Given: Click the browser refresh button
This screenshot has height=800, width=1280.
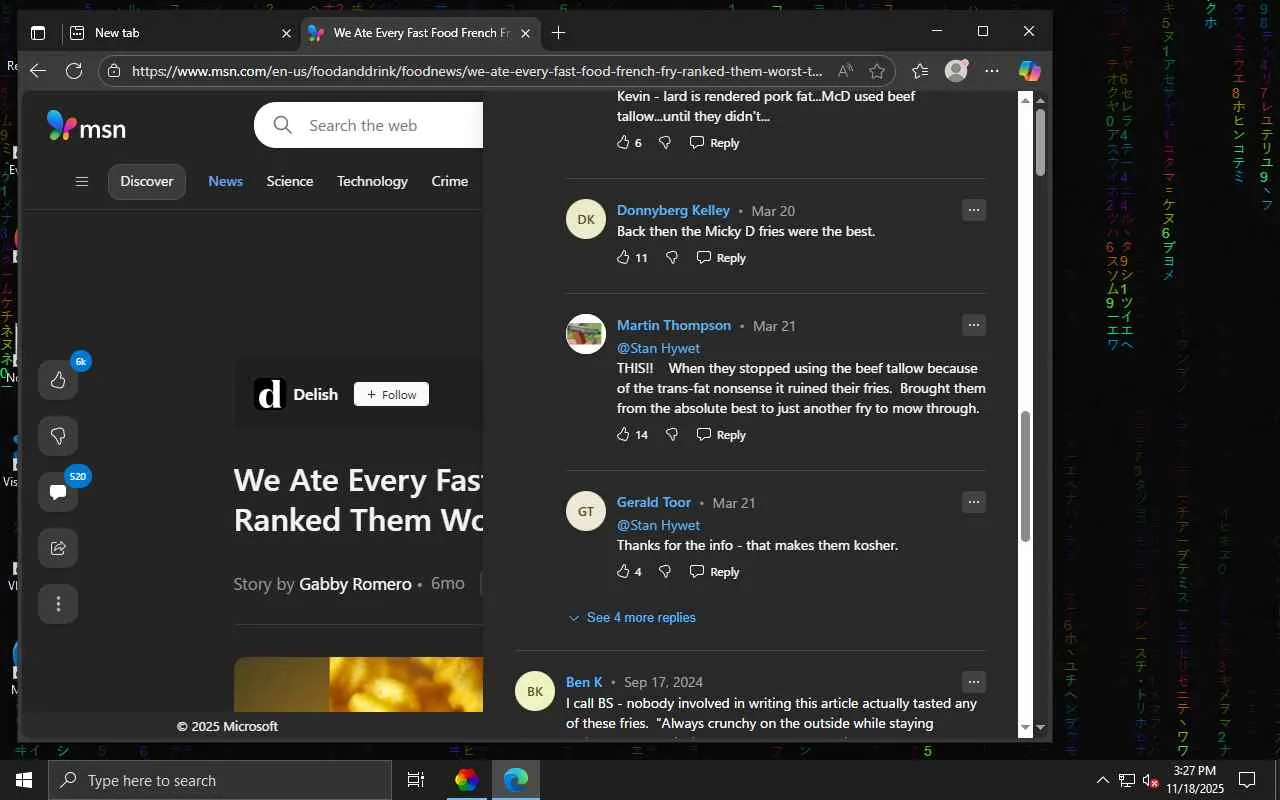Looking at the screenshot, I should click(74, 71).
